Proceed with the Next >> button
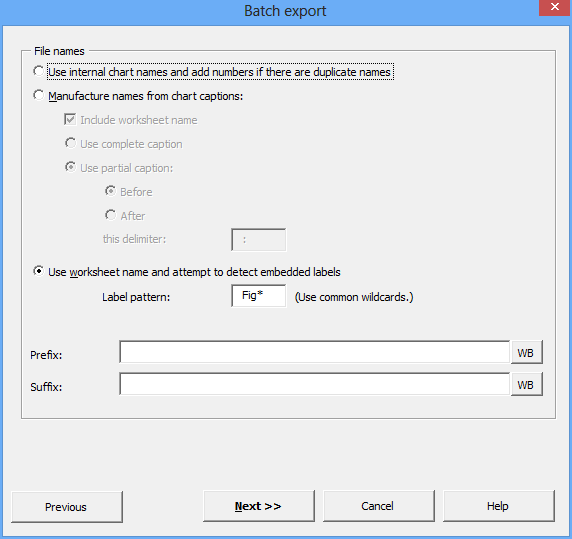This screenshot has width=572, height=539. (259, 506)
